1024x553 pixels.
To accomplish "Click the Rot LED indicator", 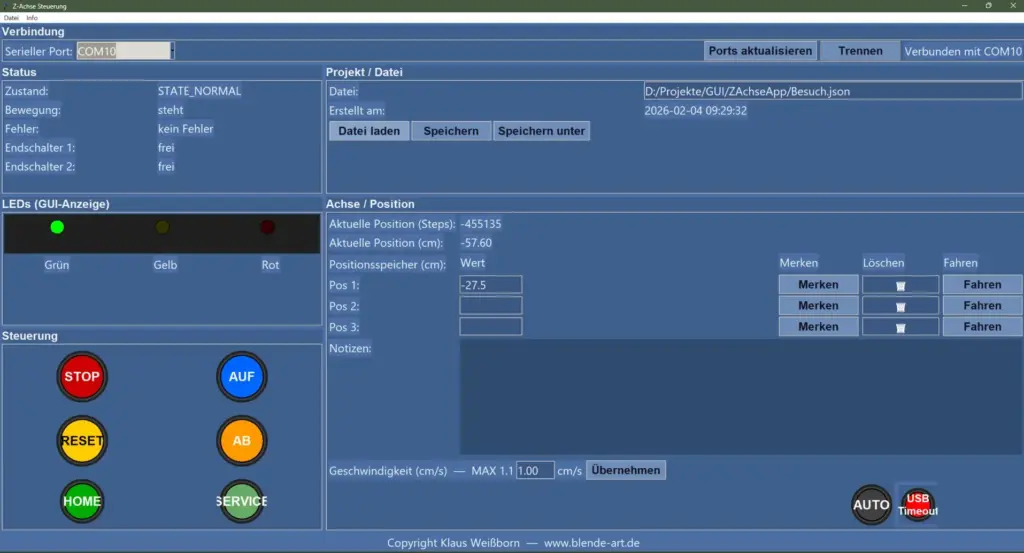I will click(268, 227).
